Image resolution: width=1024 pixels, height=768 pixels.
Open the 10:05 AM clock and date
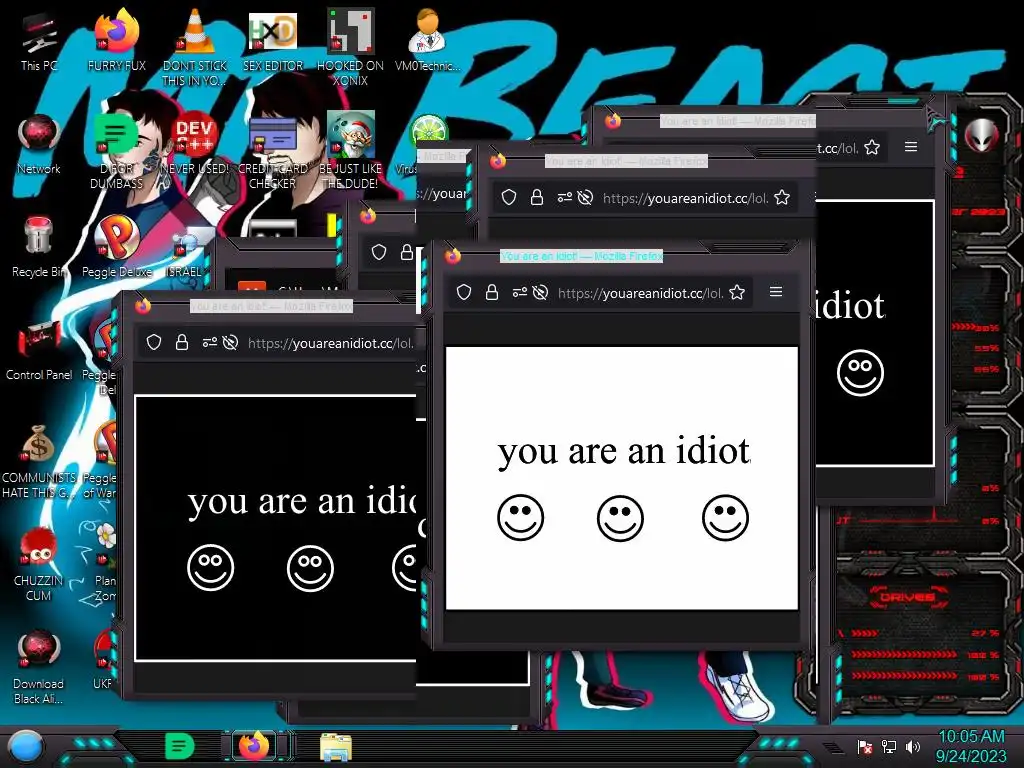[x=971, y=746]
